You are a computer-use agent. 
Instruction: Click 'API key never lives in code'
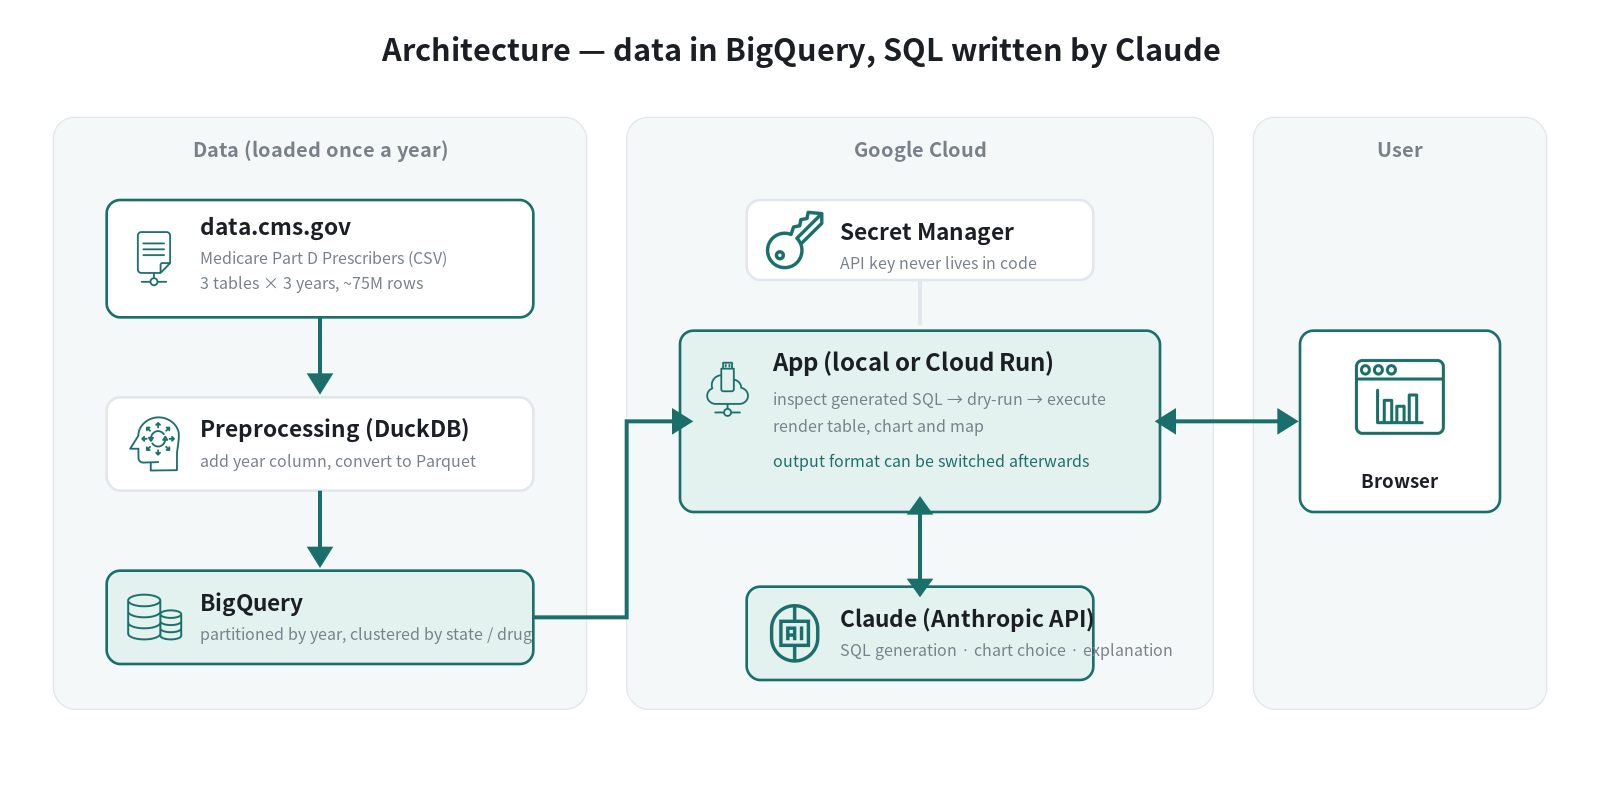coord(938,263)
